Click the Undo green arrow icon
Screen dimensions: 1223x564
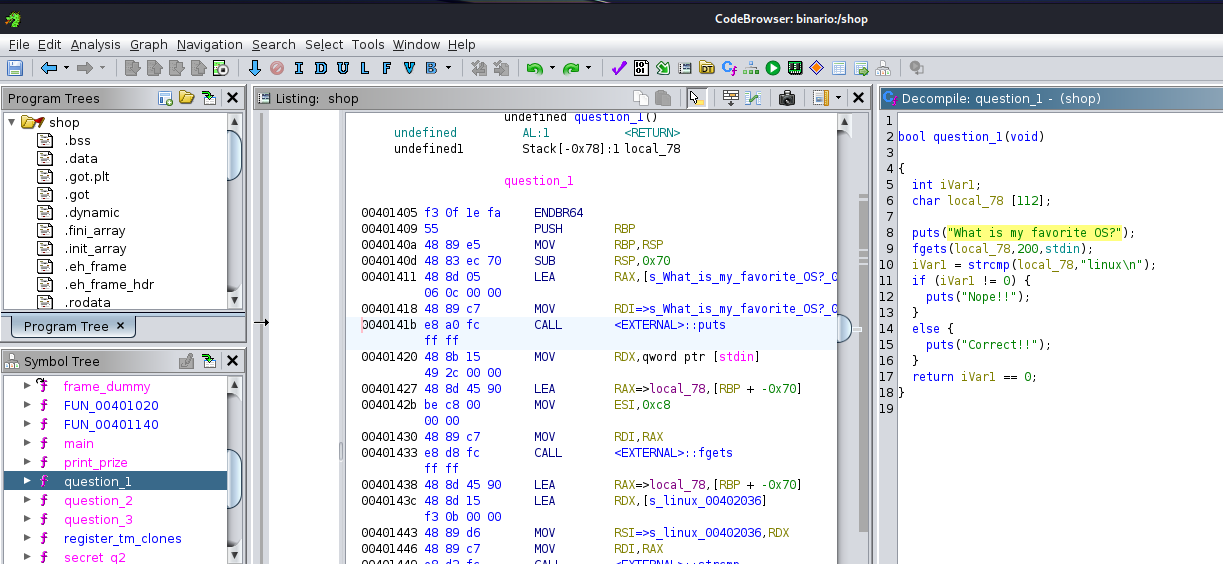point(535,68)
